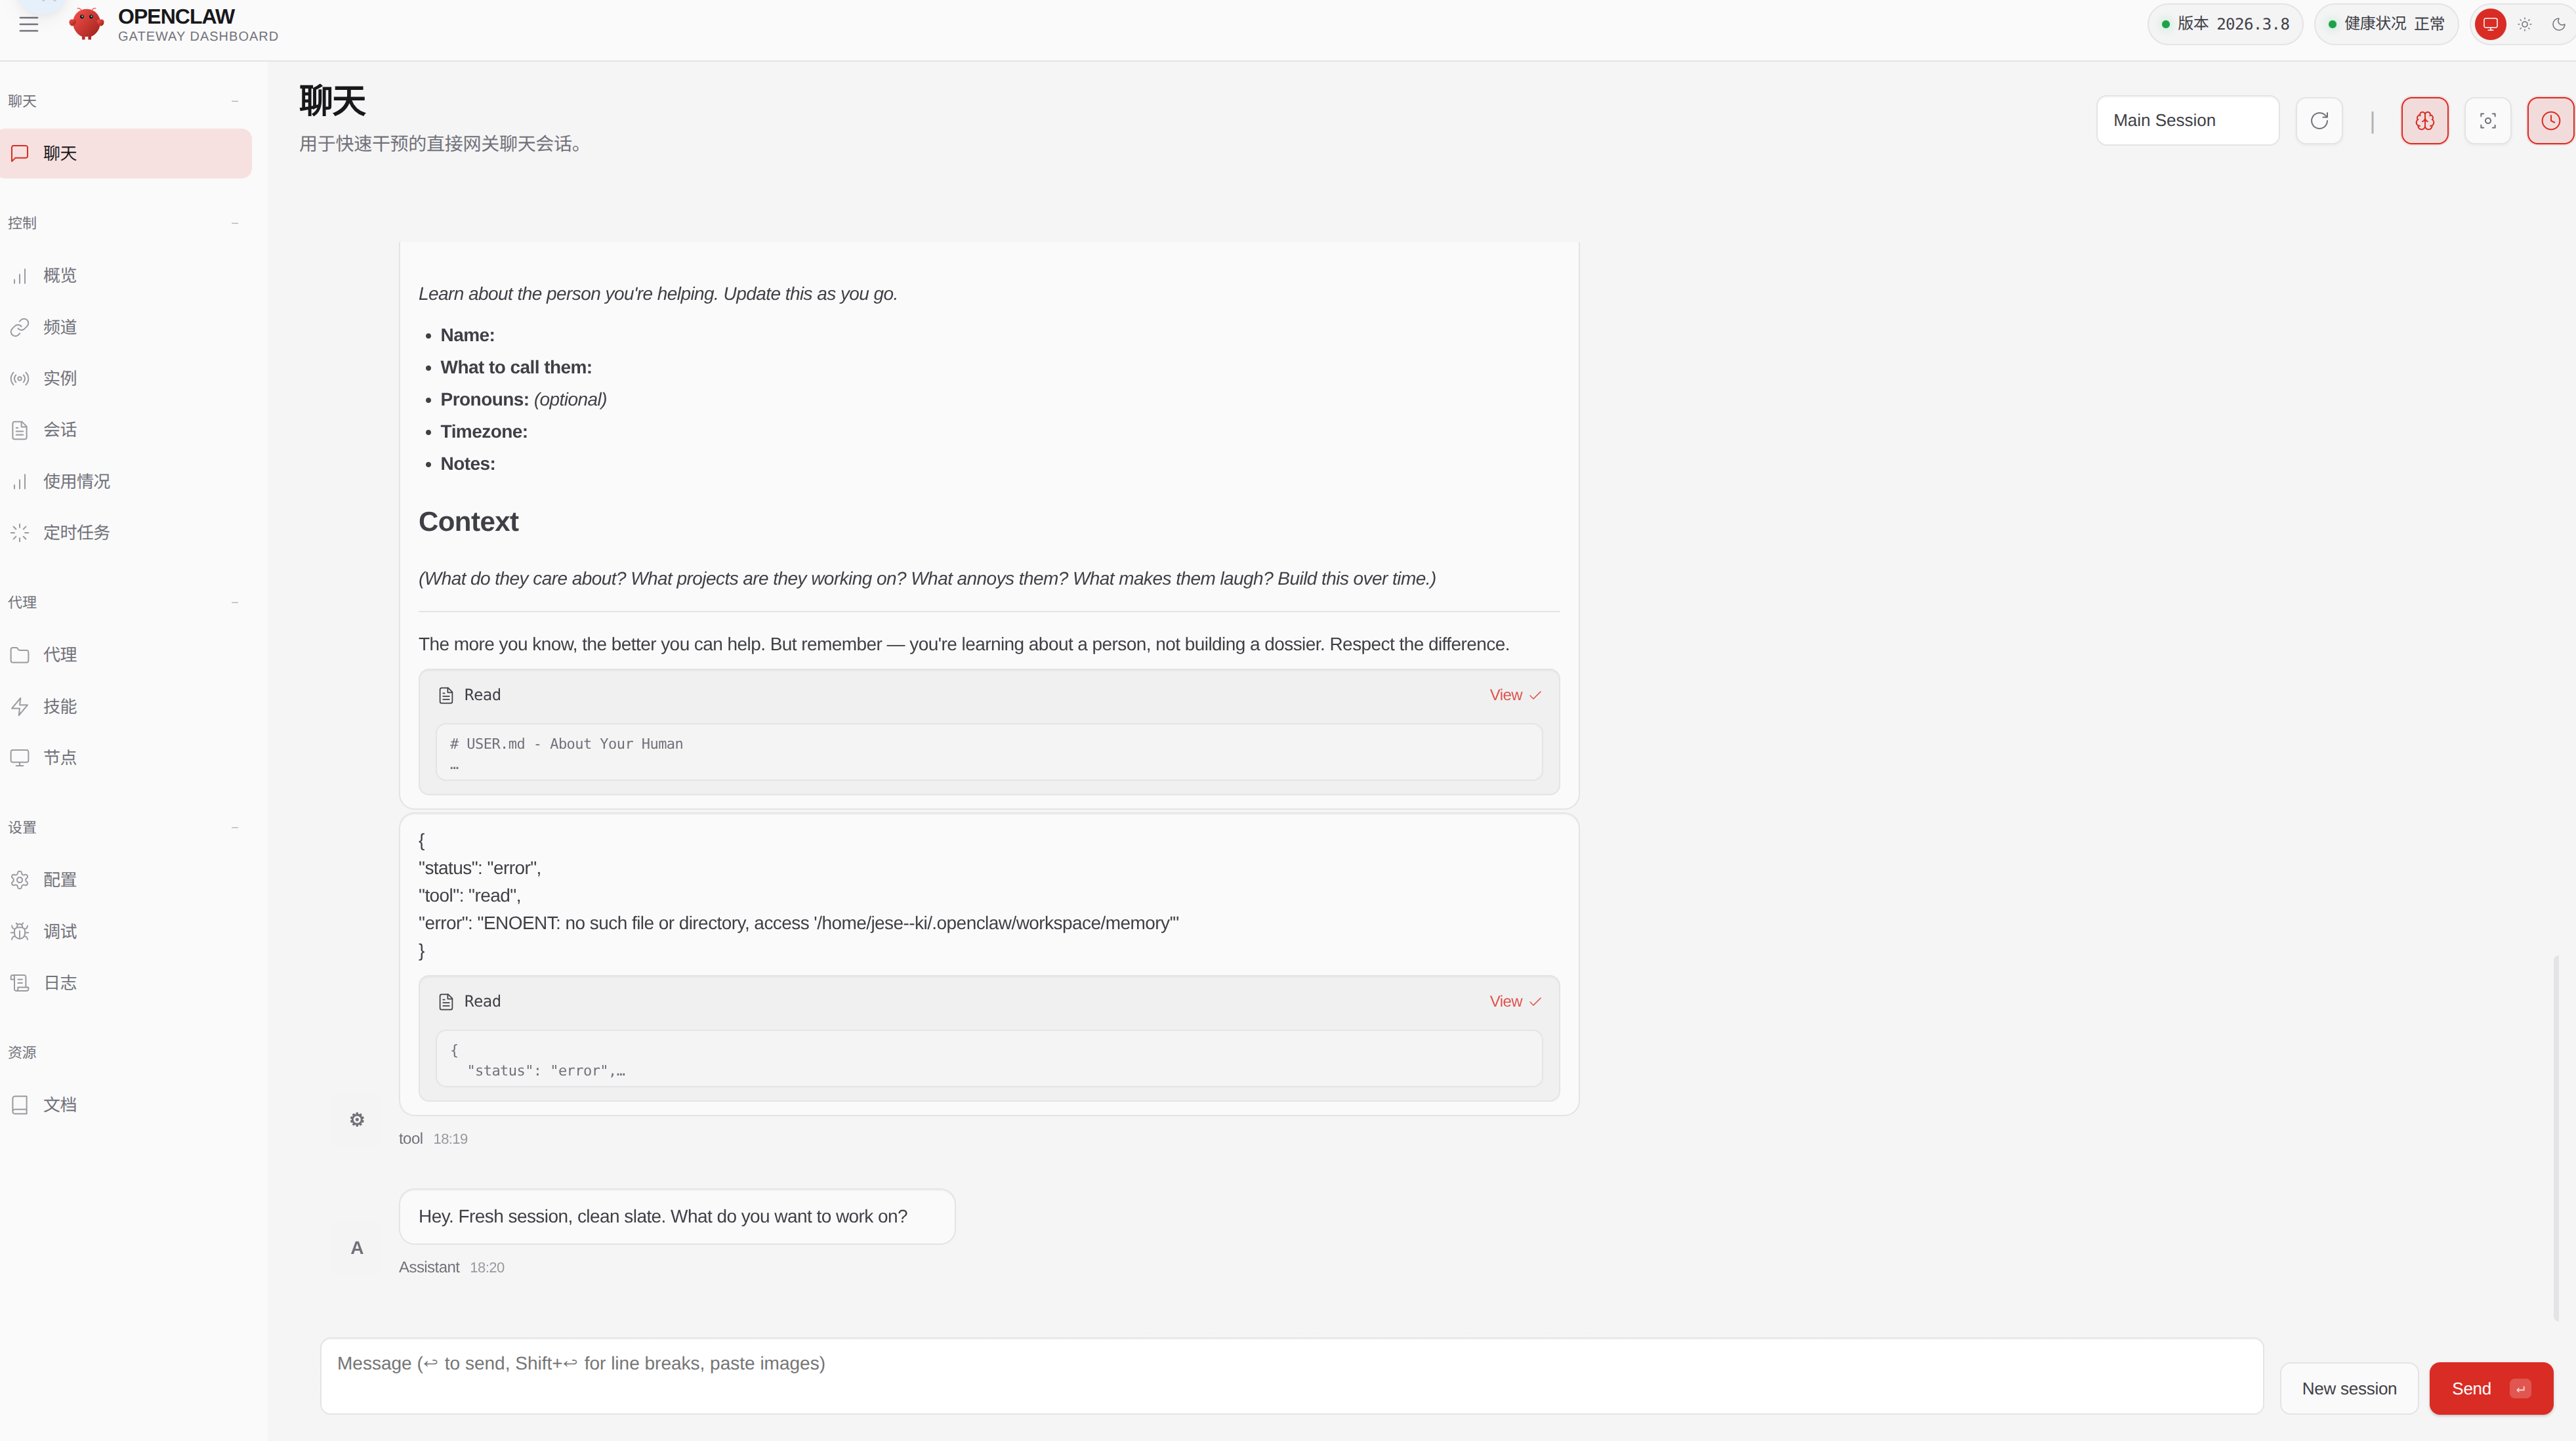The height and width of the screenshot is (1441, 2576).
Task: Click the focus crosshair icon
Action: coord(2488,120)
